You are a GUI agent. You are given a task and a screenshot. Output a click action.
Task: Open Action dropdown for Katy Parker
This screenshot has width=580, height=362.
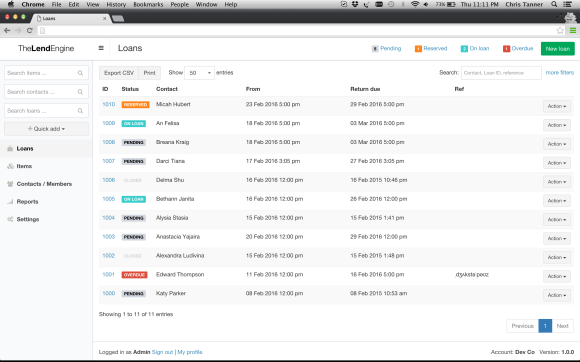coord(557,295)
